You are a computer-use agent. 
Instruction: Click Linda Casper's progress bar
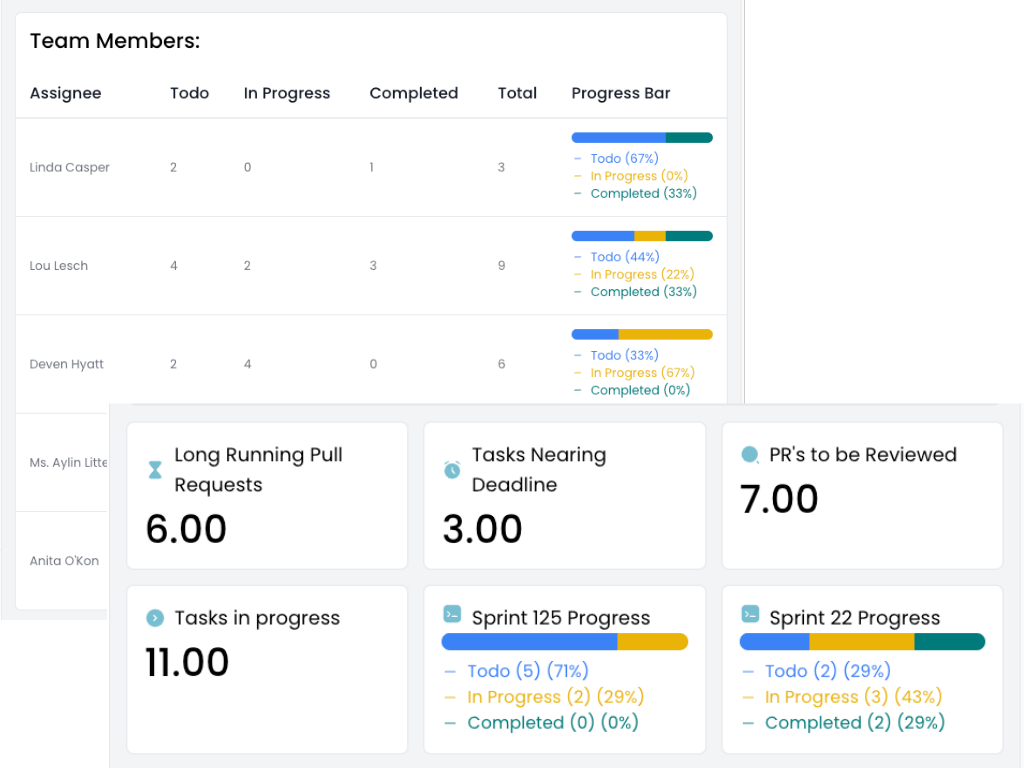click(x=642, y=138)
